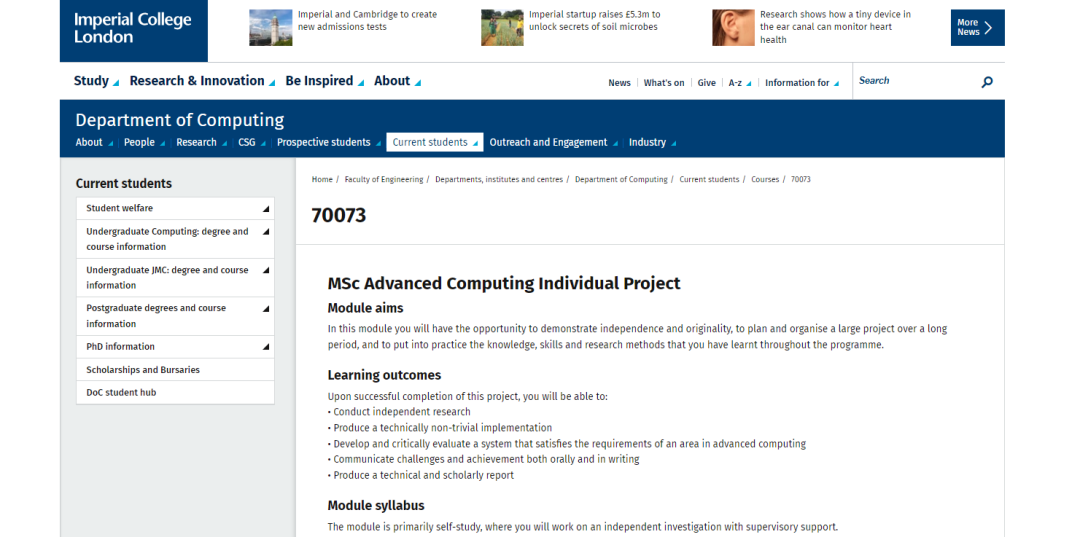Open the department Research menu item
The height and width of the screenshot is (537, 1080).
point(201,143)
